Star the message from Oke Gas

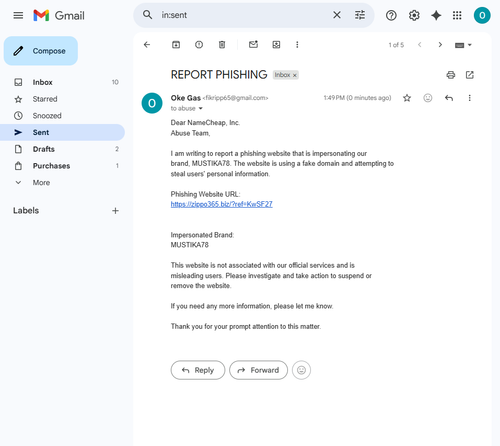407,98
